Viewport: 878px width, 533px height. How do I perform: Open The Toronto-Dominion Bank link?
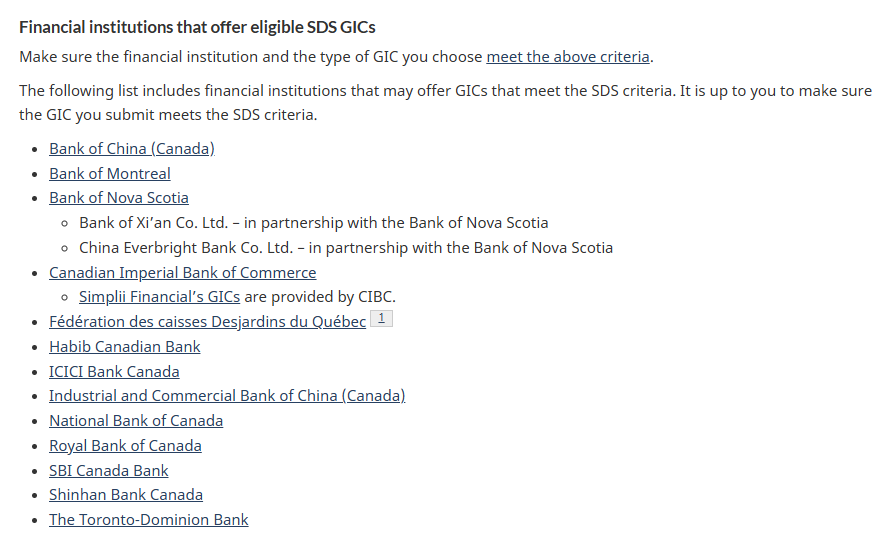pos(149,520)
